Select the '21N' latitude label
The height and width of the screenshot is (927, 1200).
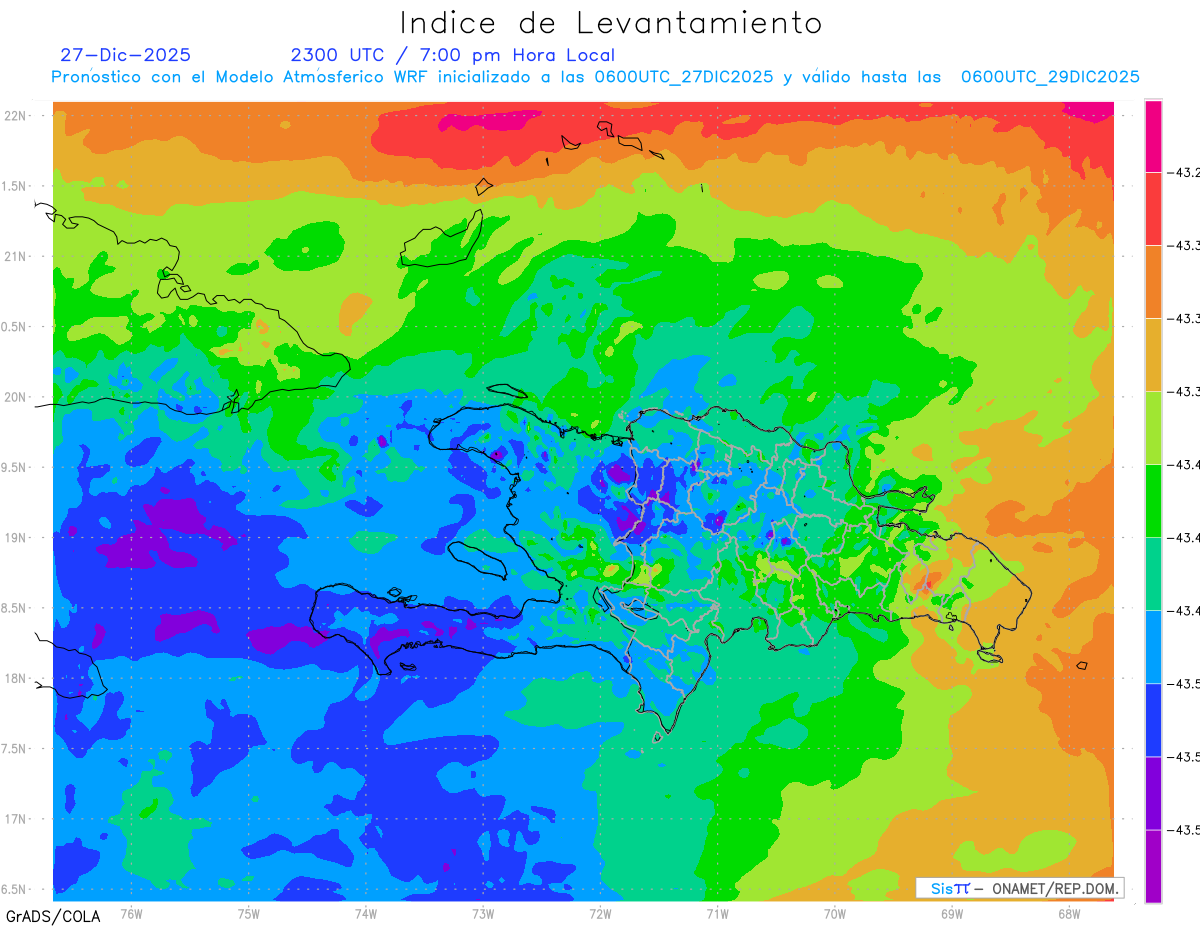coord(17,256)
